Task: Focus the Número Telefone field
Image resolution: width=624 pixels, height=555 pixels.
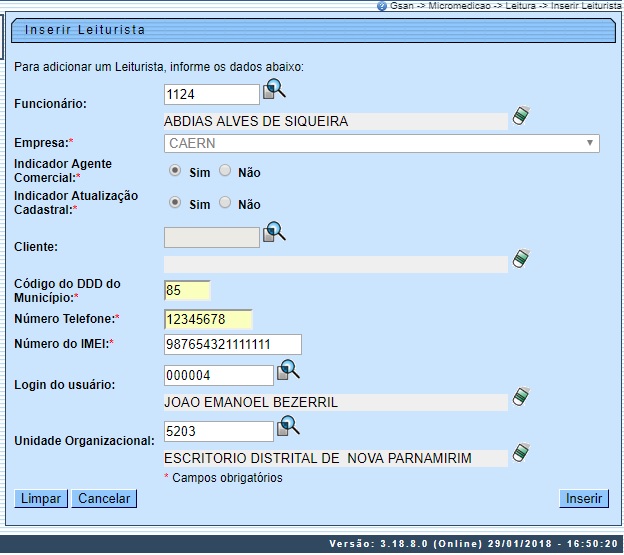Action: [208, 319]
